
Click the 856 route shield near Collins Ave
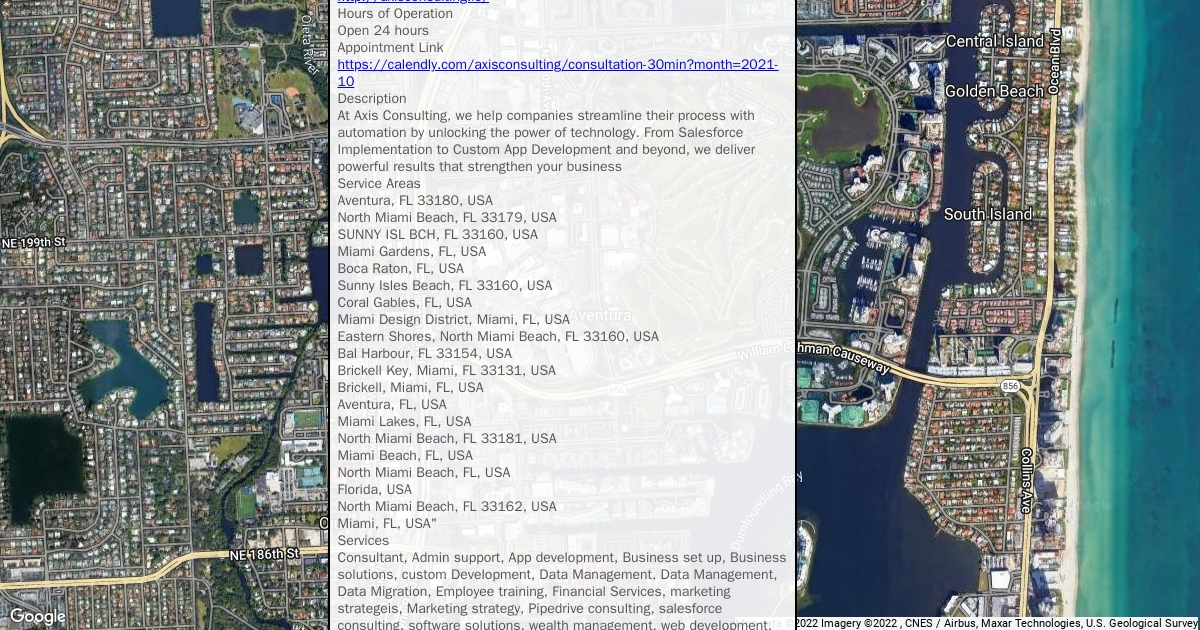1010,384
